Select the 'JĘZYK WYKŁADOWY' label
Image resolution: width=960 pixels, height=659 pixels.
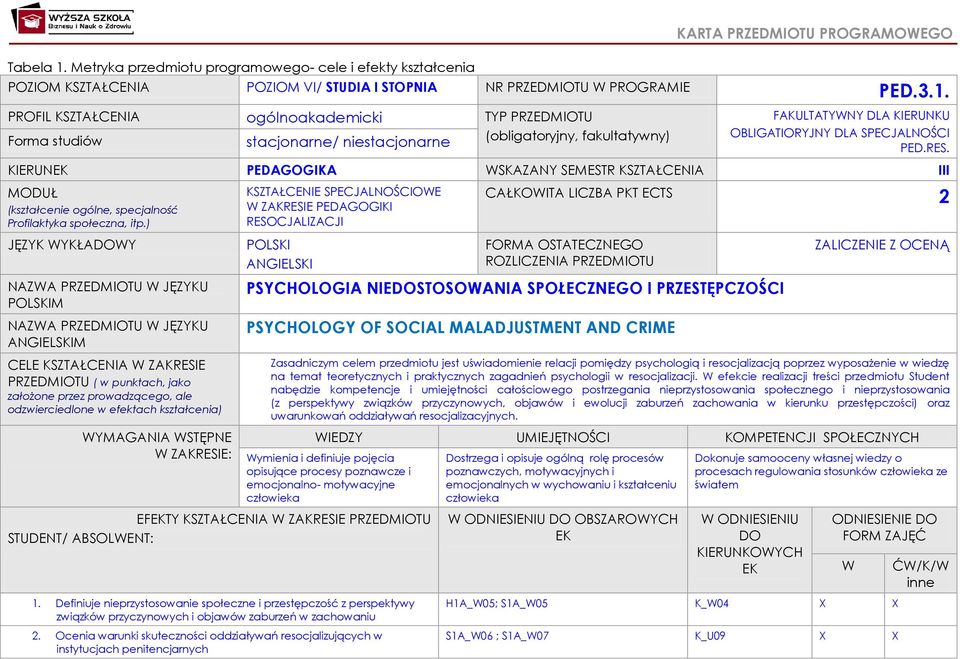tap(72, 244)
